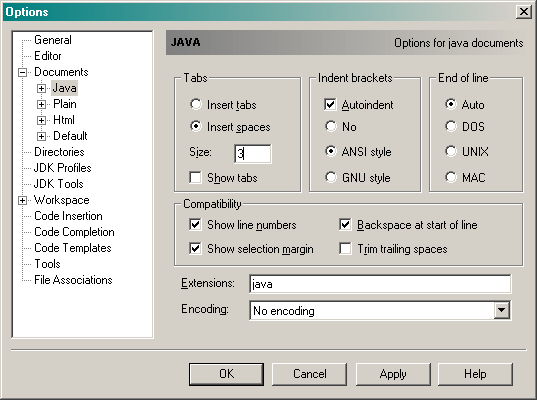This screenshot has width=537, height=400.
Task: Select Editor in the options tree
Action: (48, 56)
